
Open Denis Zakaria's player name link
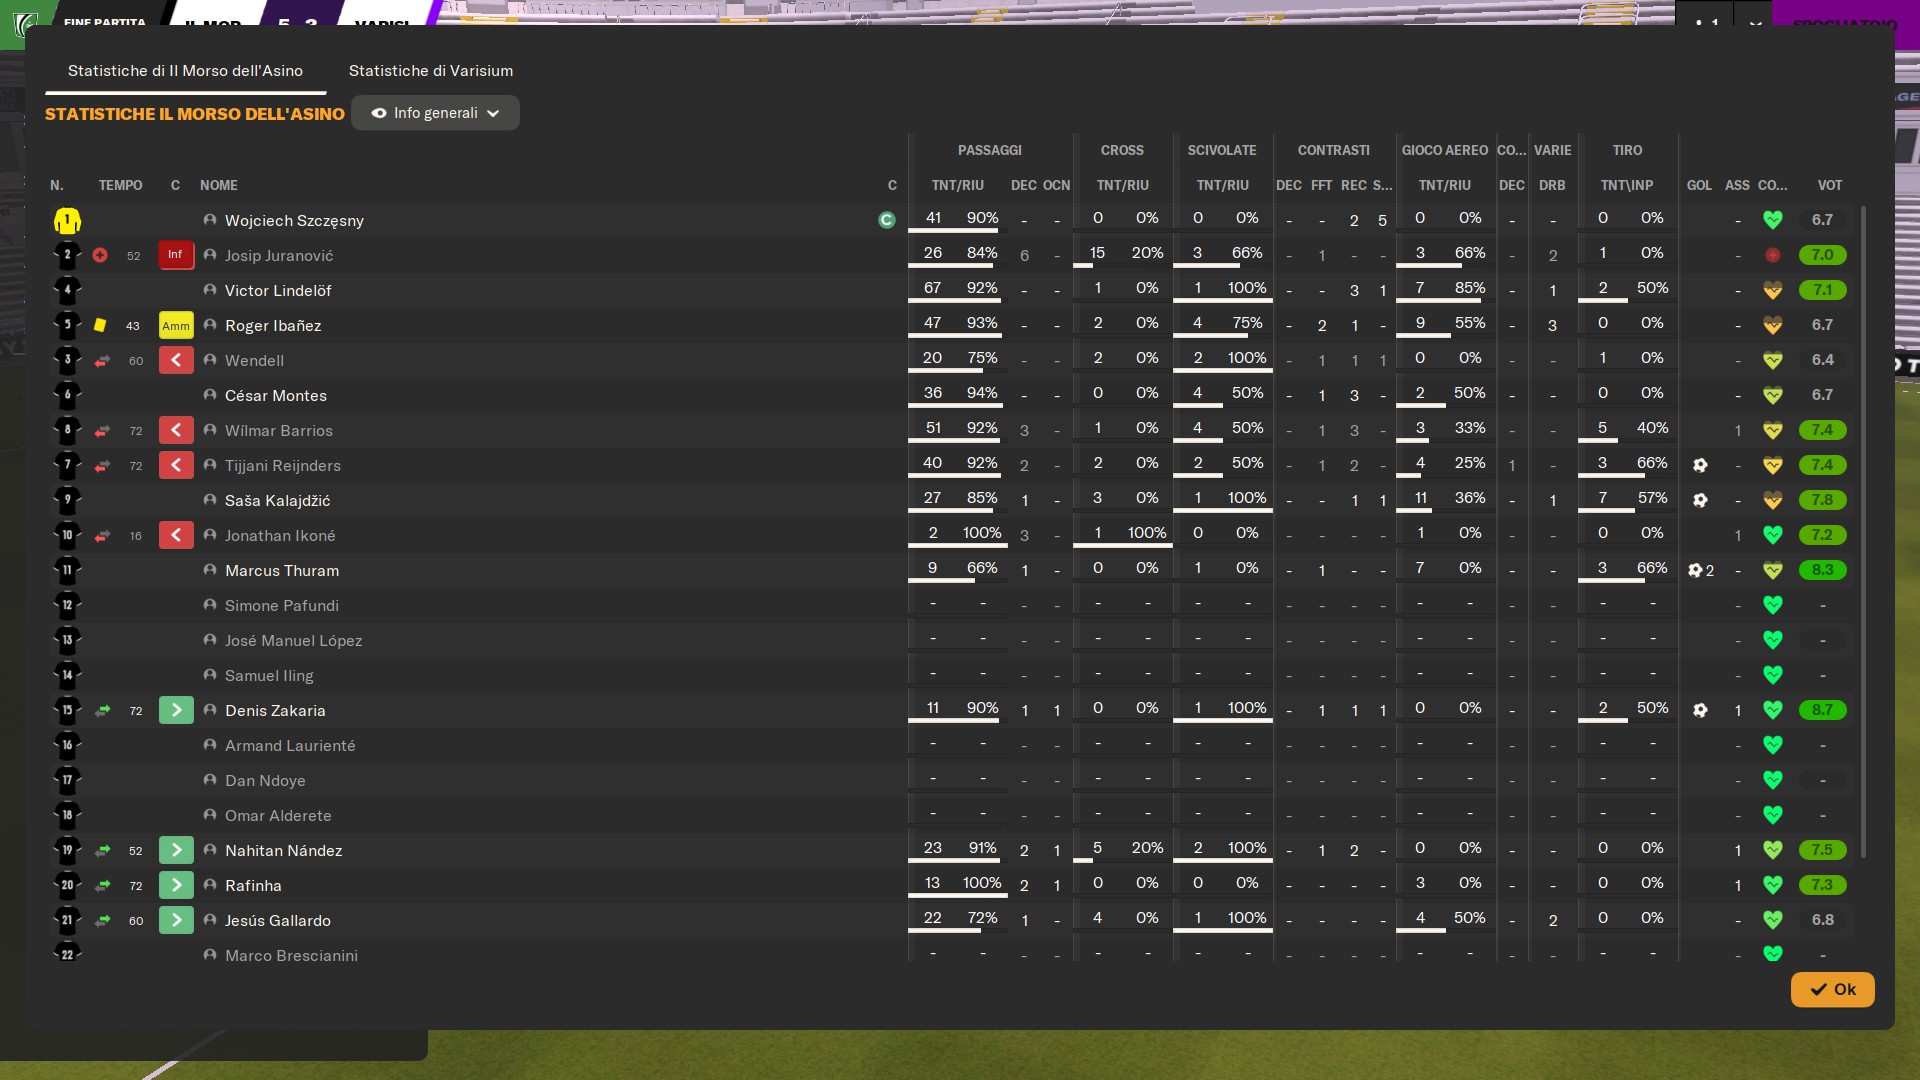pyautogui.click(x=275, y=710)
